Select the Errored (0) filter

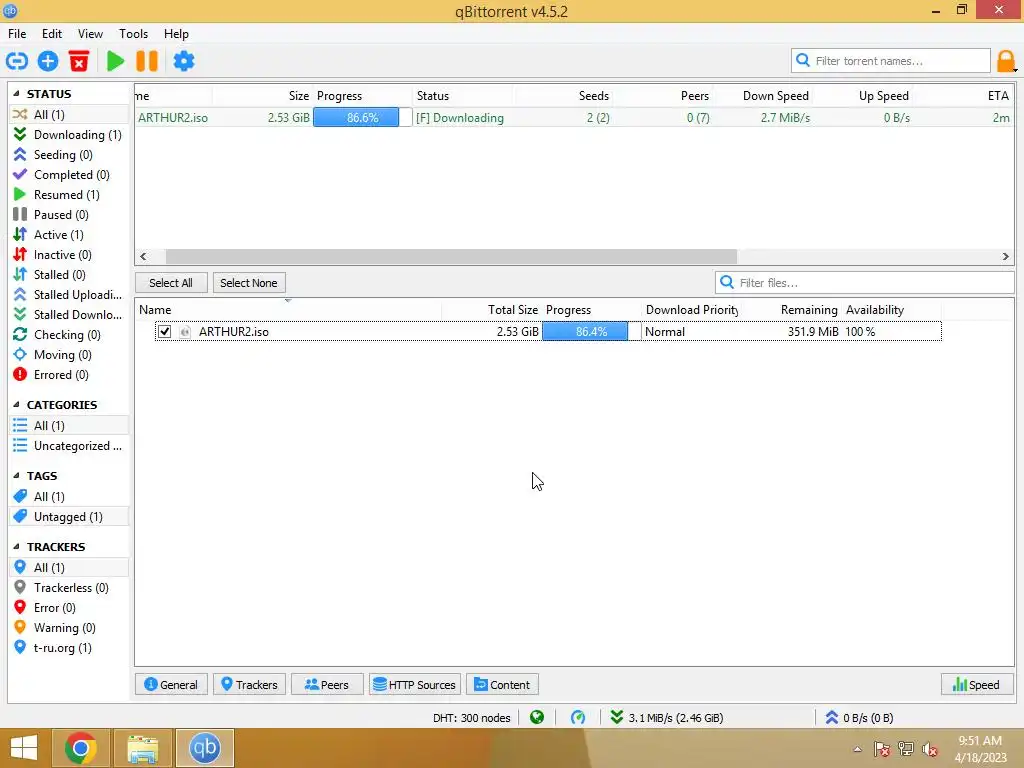click(68, 375)
